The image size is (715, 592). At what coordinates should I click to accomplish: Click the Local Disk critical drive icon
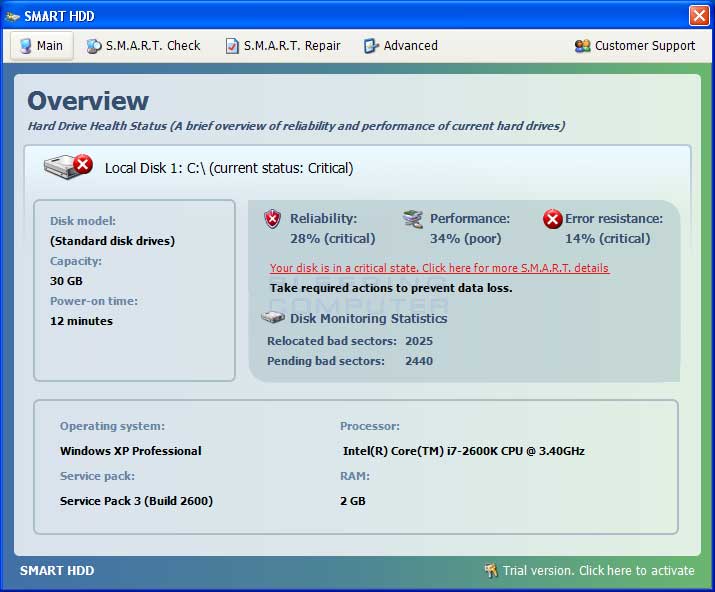click(x=68, y=166)
